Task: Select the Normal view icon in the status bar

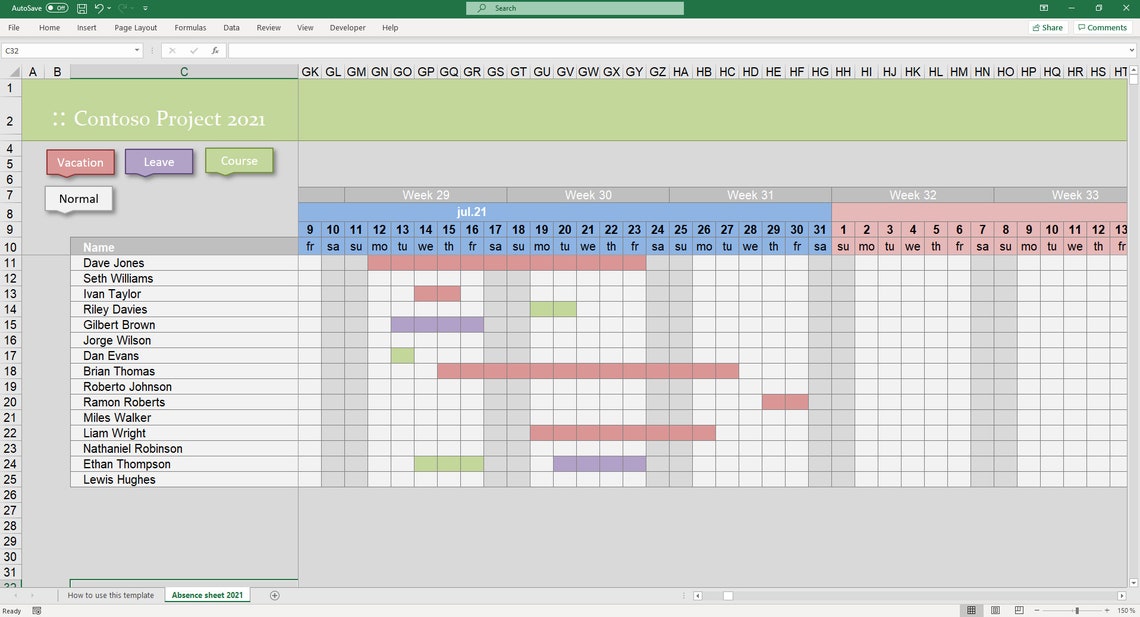Action: pyautogui.click(x=971, y=610)
